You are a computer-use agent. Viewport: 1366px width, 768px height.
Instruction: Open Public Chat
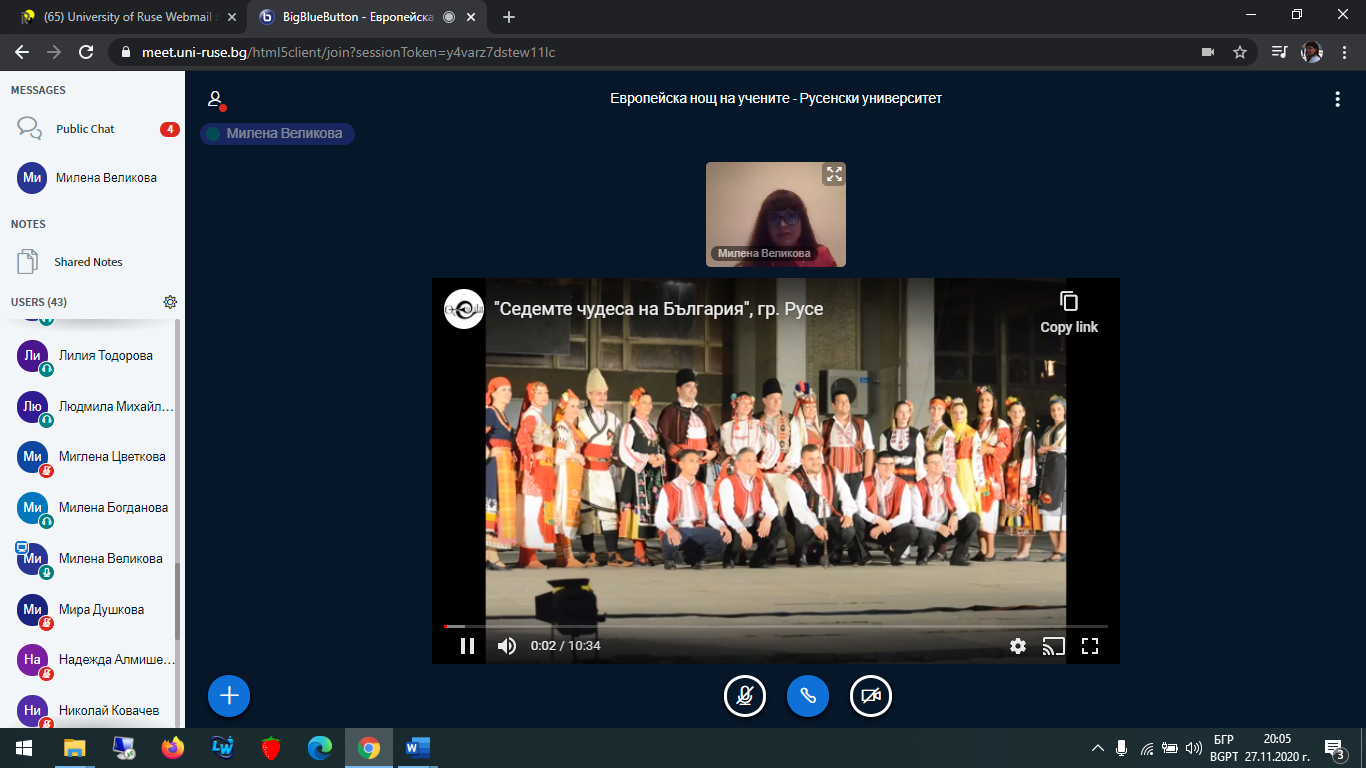85,129
